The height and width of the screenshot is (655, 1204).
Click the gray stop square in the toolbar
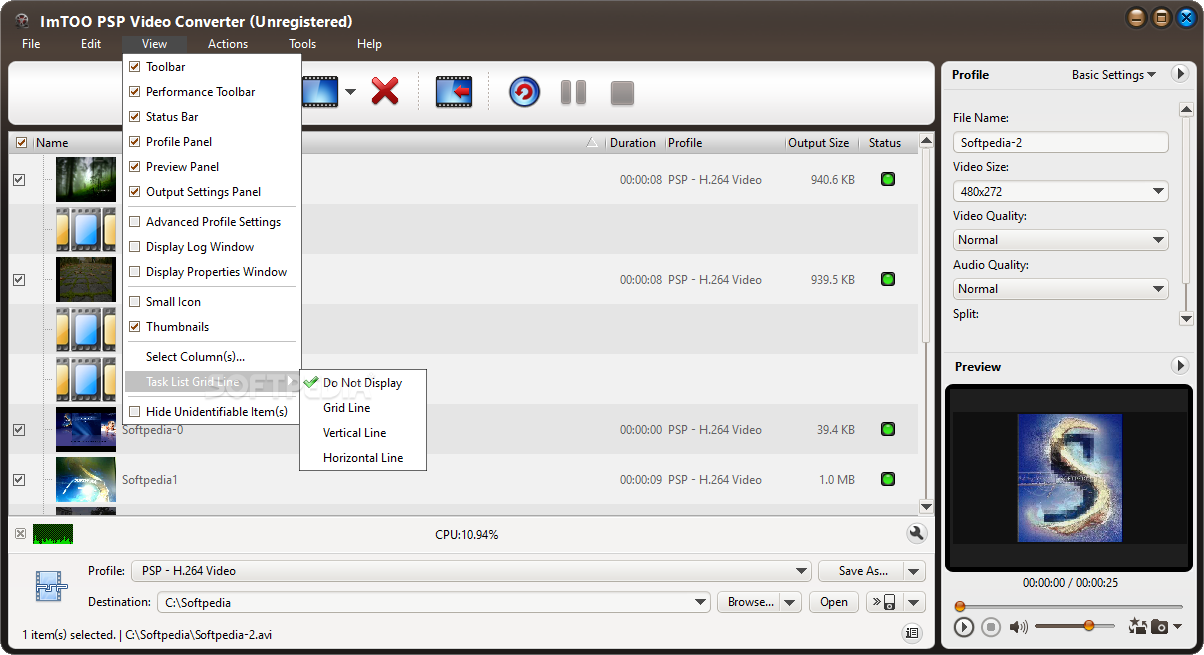[x=622, y=93]
